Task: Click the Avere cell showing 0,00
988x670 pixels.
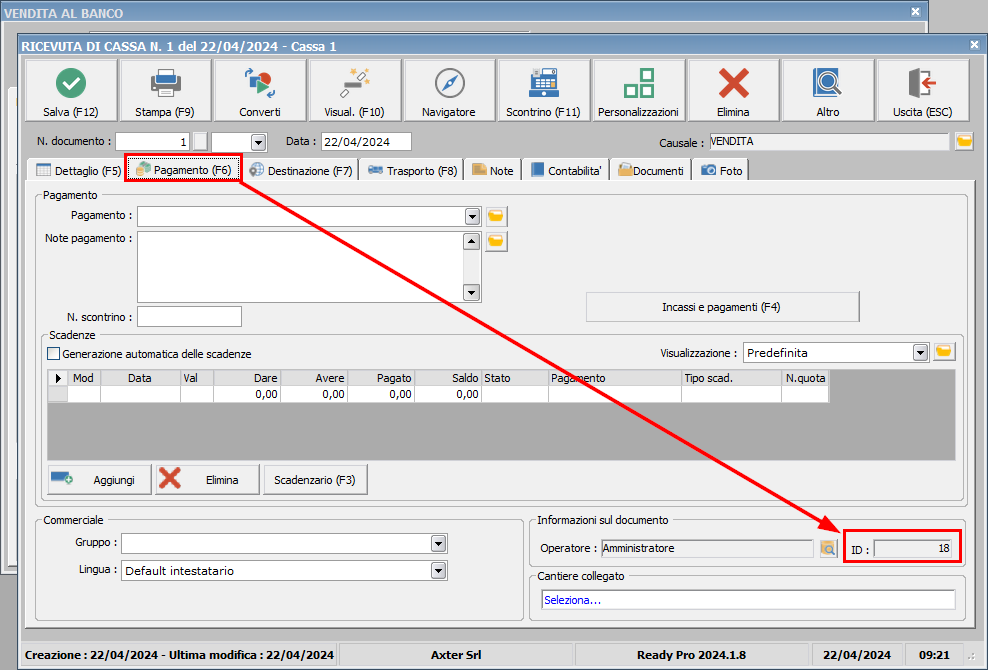Action: click(x=314, y=394)
